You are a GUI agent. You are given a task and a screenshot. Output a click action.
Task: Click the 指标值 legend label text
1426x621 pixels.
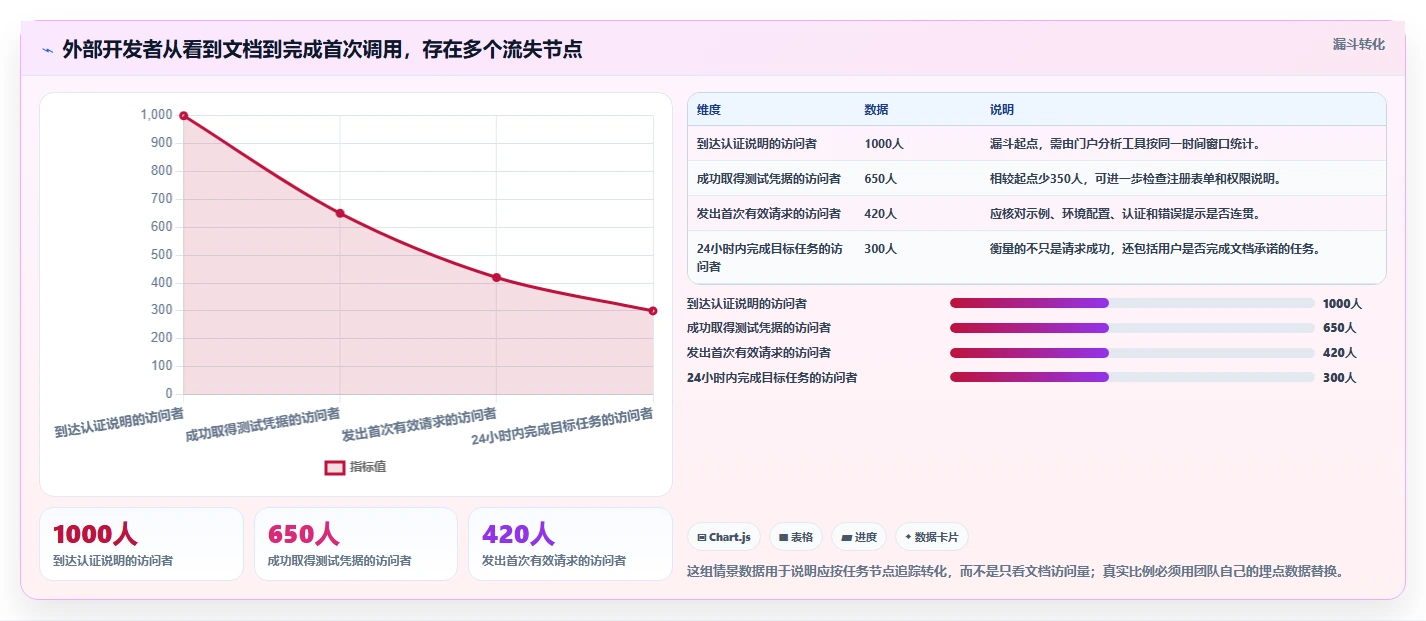368,467
